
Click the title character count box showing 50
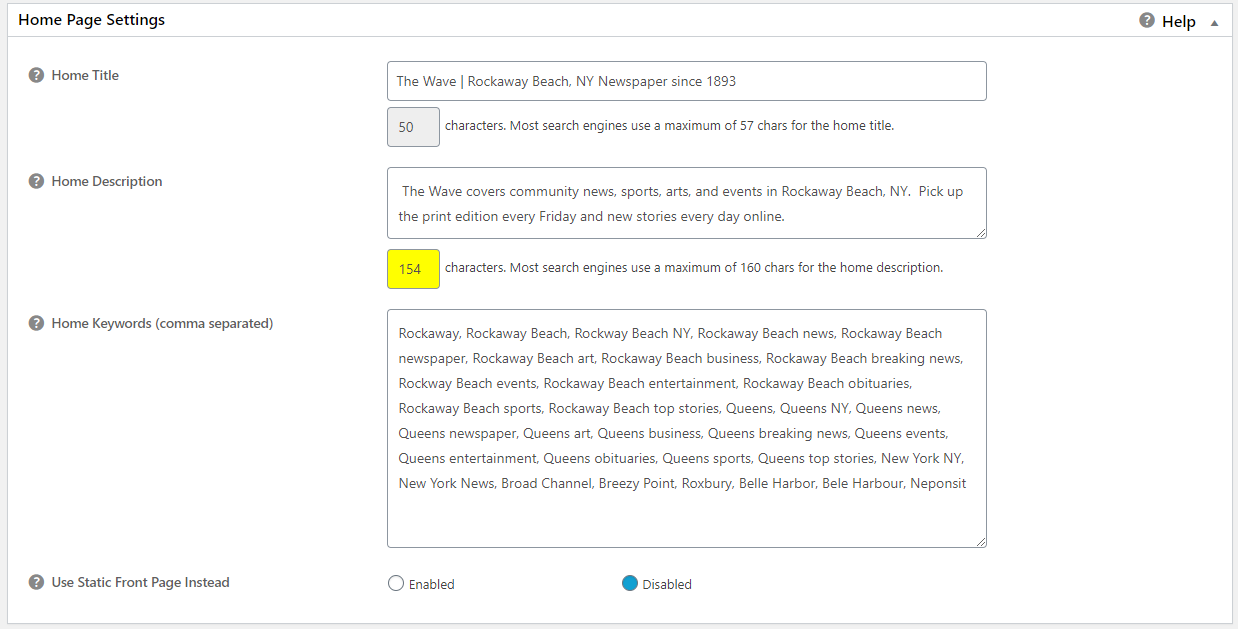(x=413, y=127)
